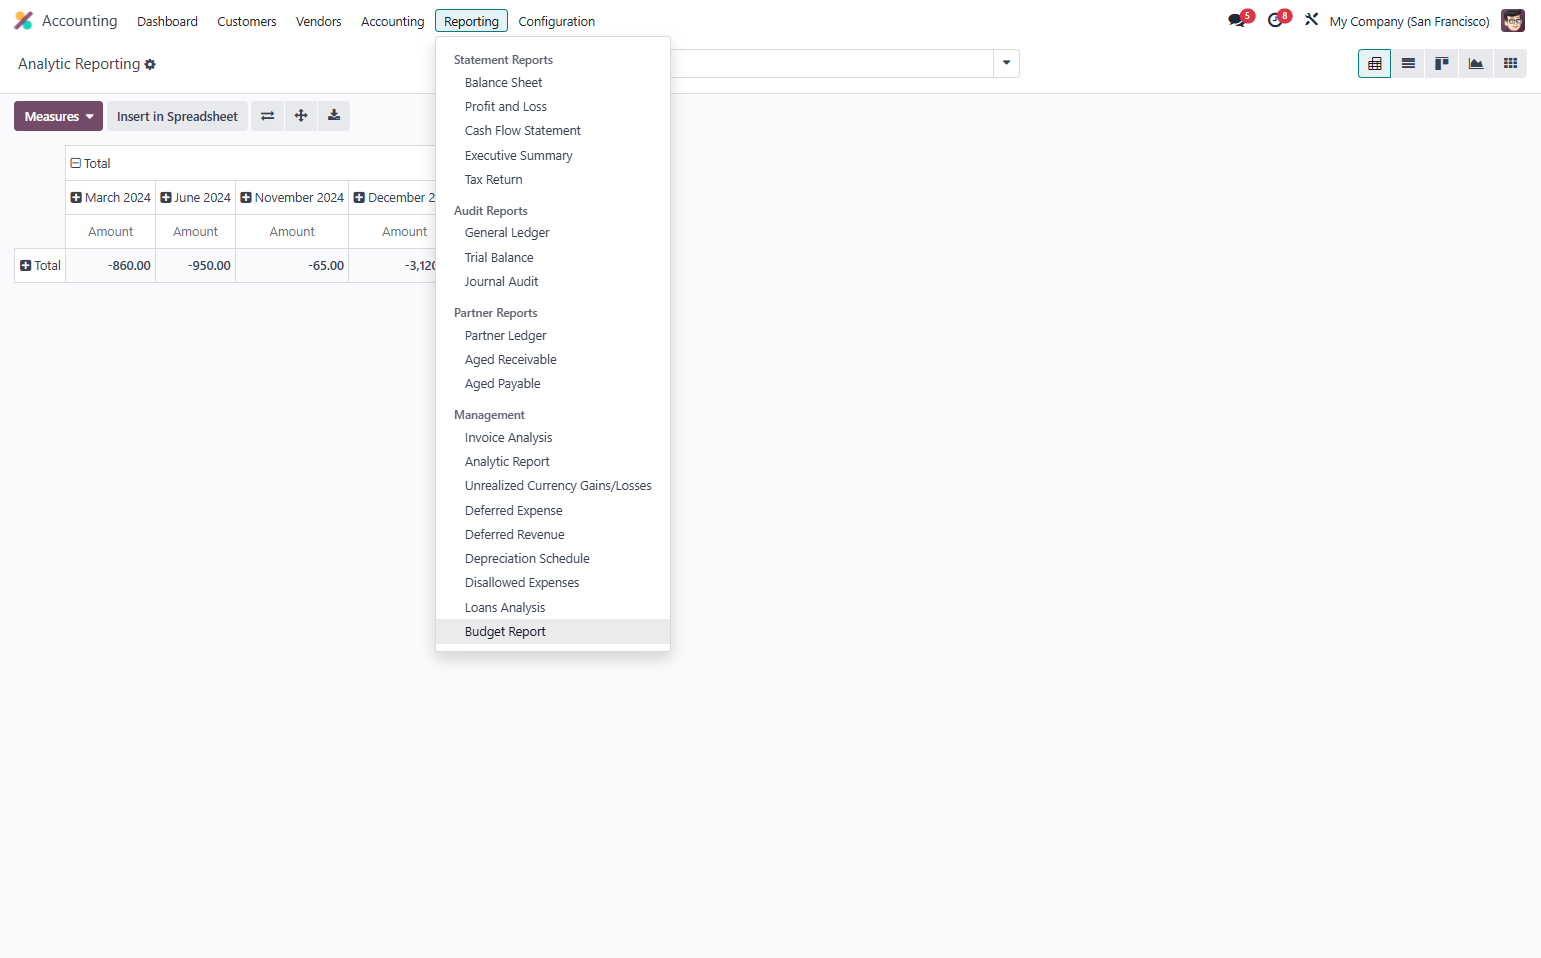This screenshot has height=958, width=1541.
Task: Click the -950.00 amount cell
Action: 195,265
